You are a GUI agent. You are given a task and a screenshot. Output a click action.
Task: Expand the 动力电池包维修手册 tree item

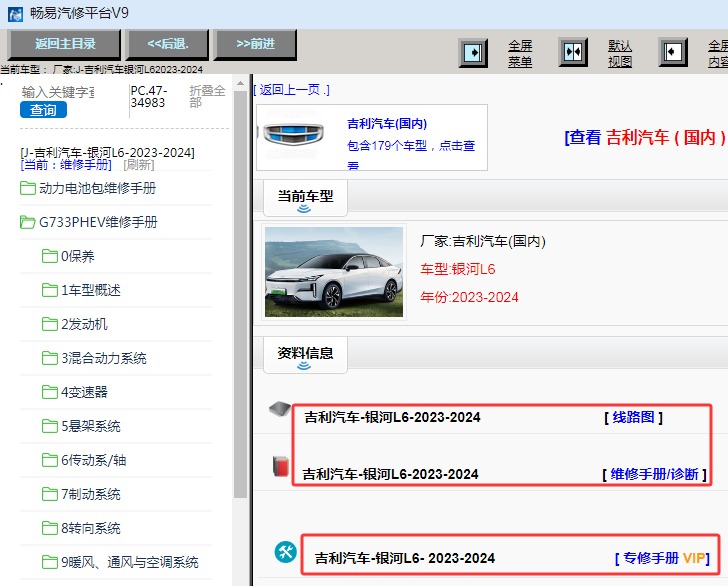point(98,188)
